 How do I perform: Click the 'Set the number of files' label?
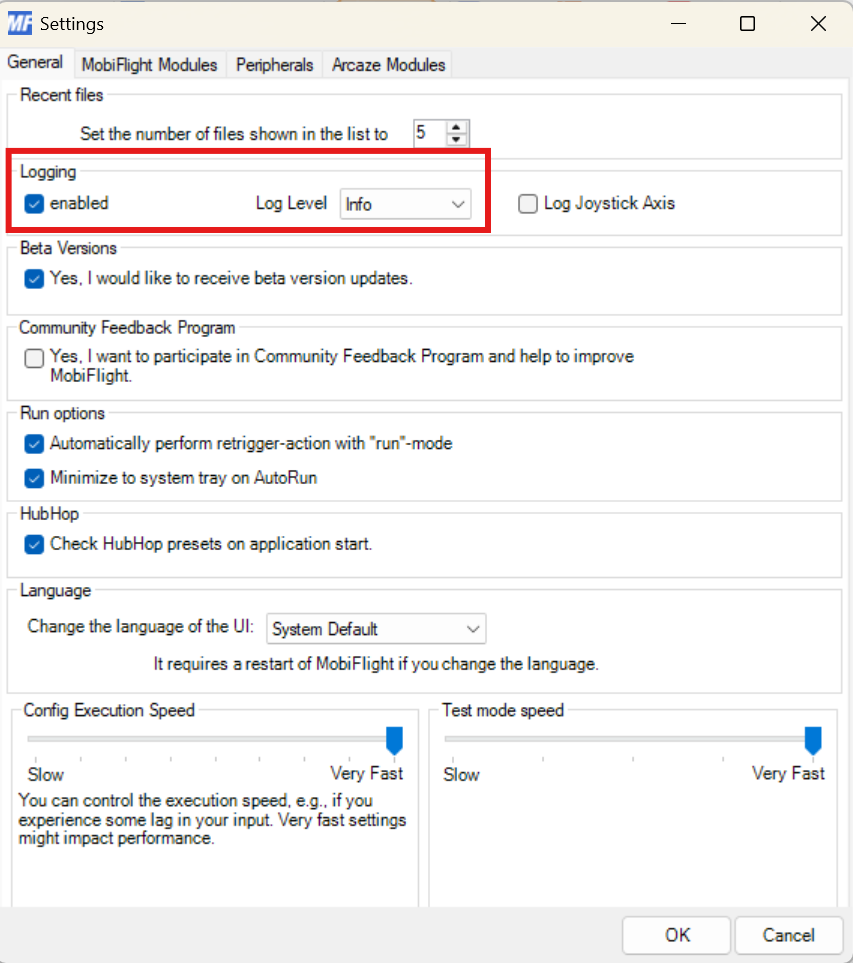click(234, 134)
